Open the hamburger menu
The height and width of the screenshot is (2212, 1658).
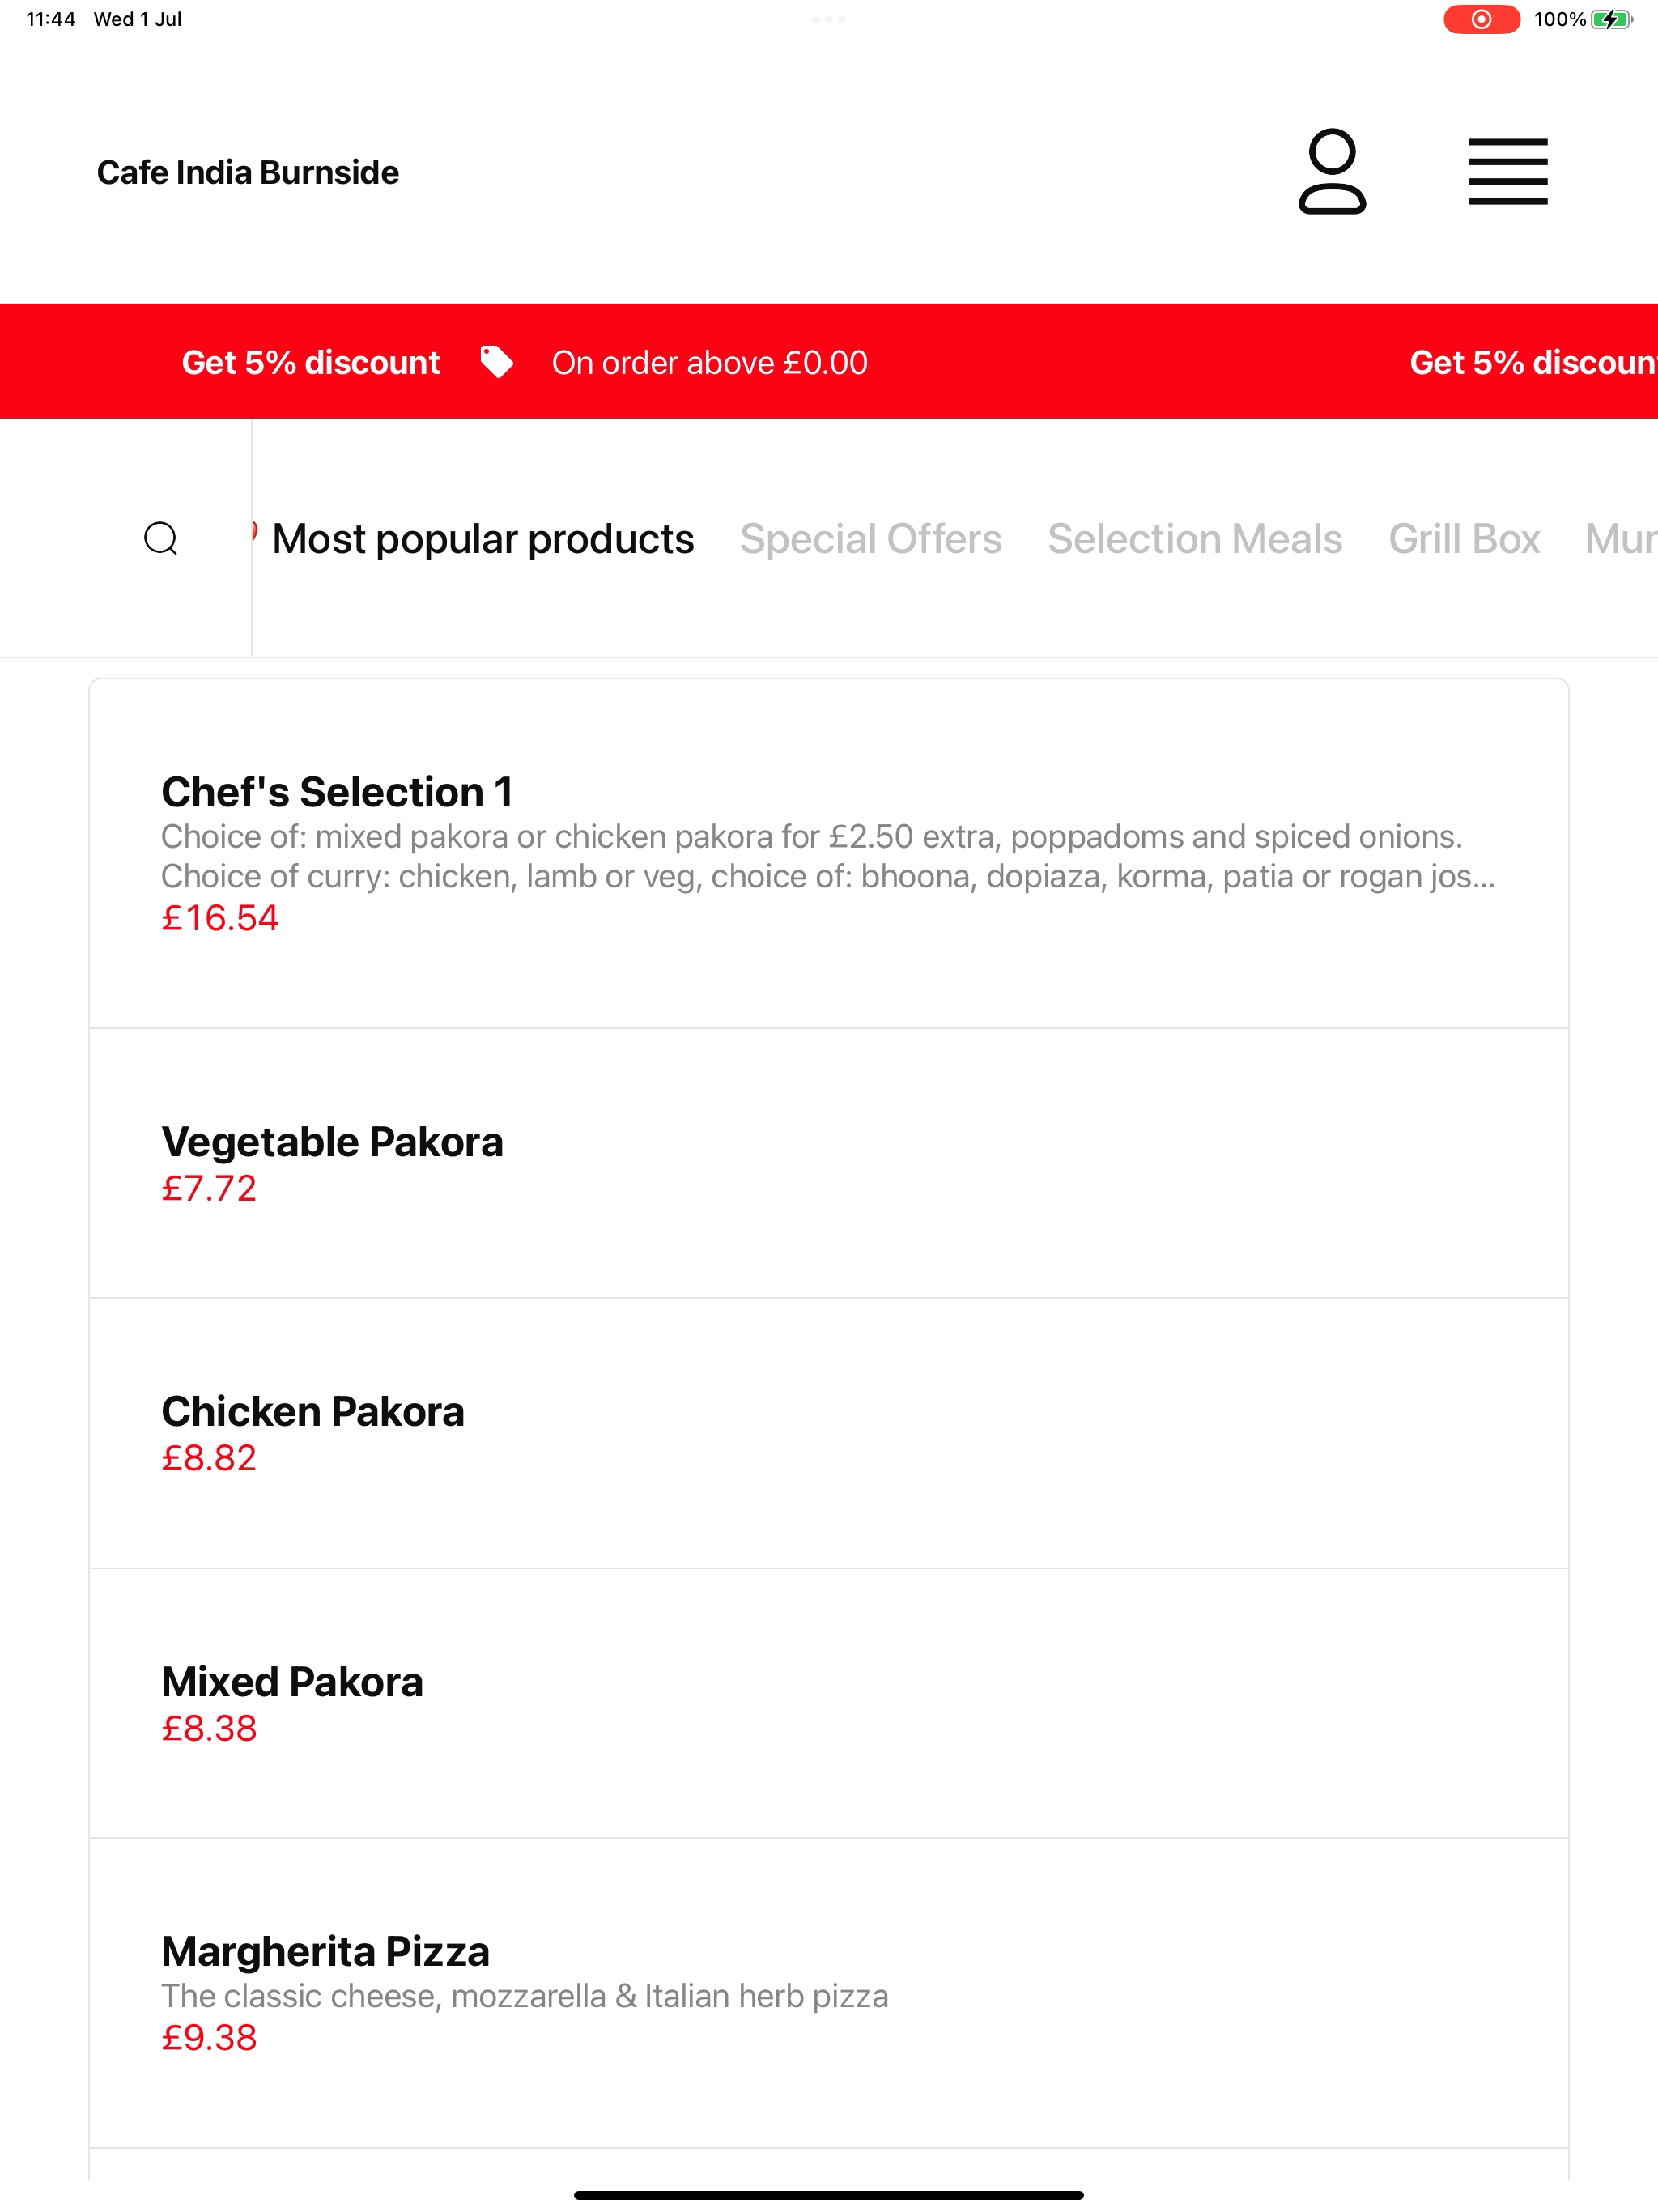pyautogui.click(x=1507, y=172)
